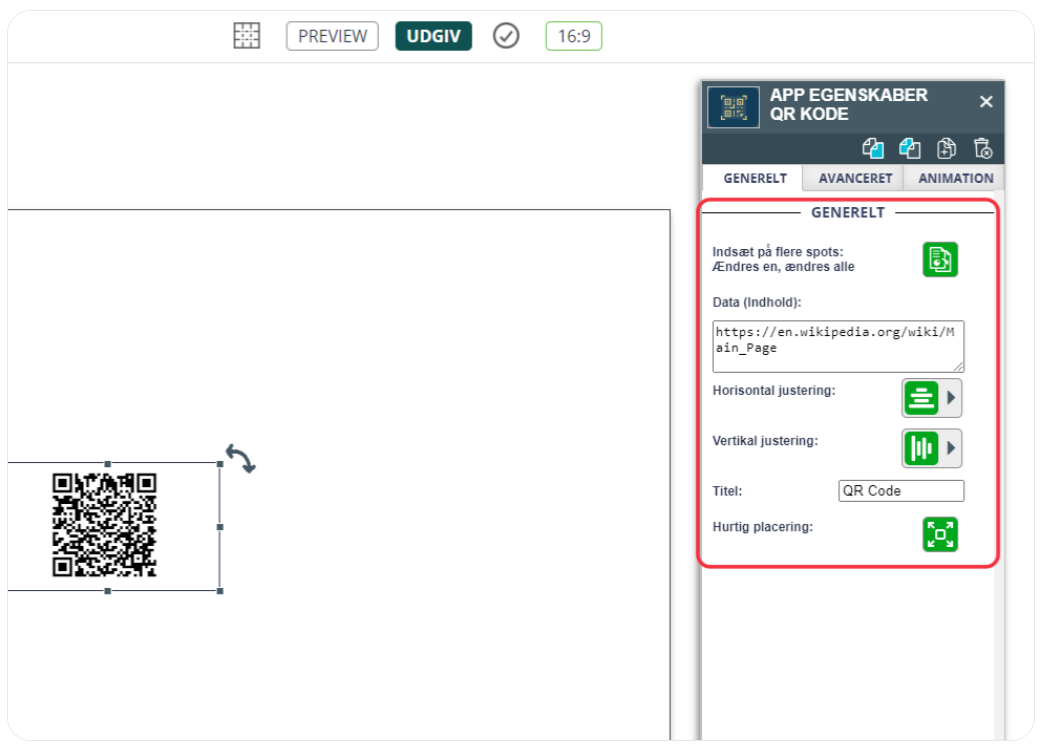Select the QR code image on the canvas

[x=105, y=525]
